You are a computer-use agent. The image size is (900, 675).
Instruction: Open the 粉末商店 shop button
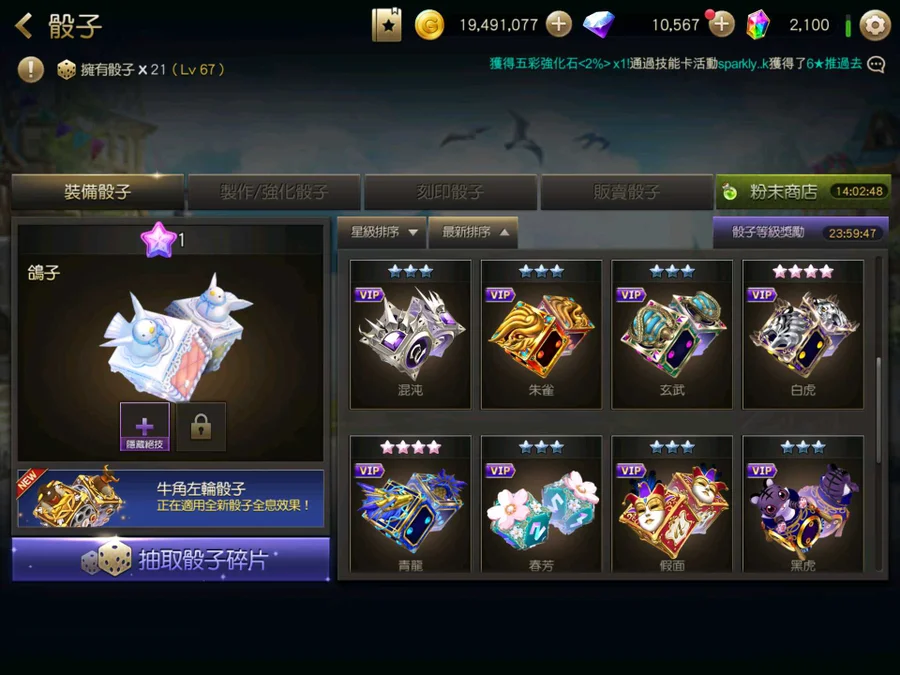point(803,192)
